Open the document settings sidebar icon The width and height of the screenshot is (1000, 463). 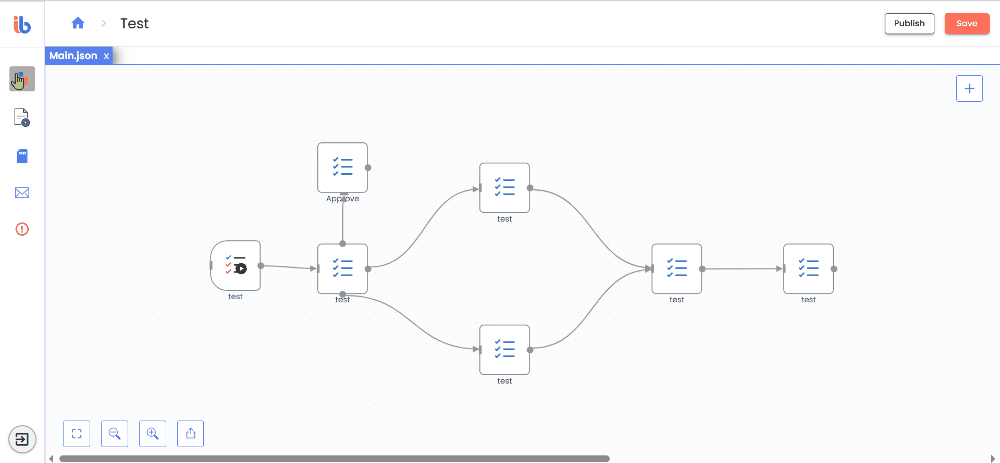pyautogui.click(x=22, y=117)
